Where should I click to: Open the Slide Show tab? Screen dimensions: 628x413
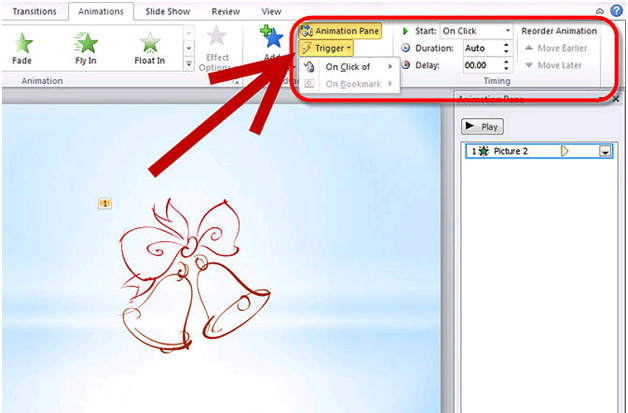[x=166, y=12]
